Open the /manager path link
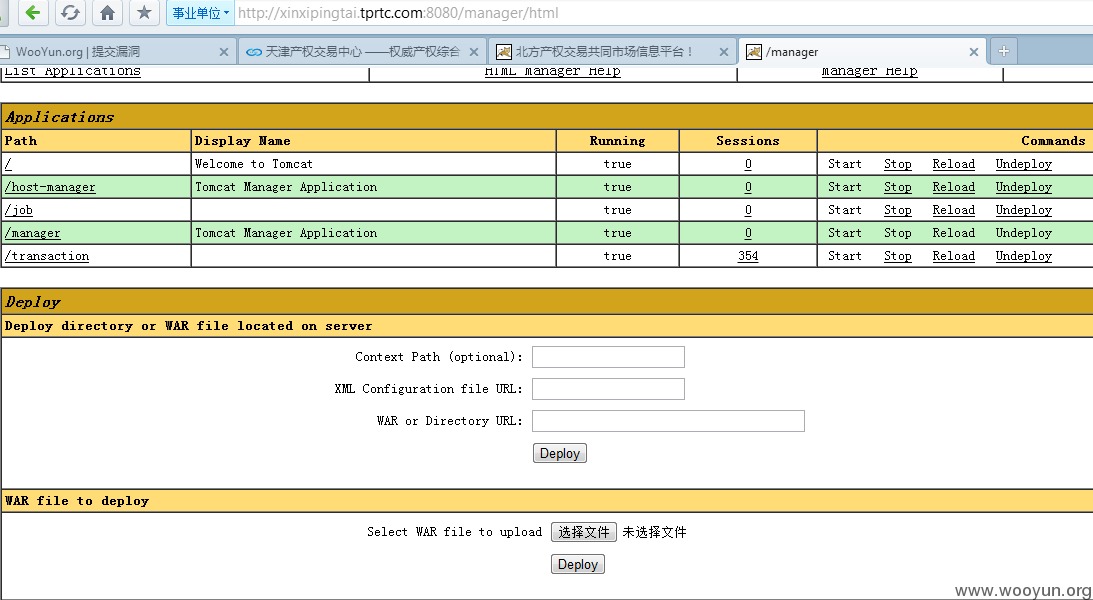 33,233
